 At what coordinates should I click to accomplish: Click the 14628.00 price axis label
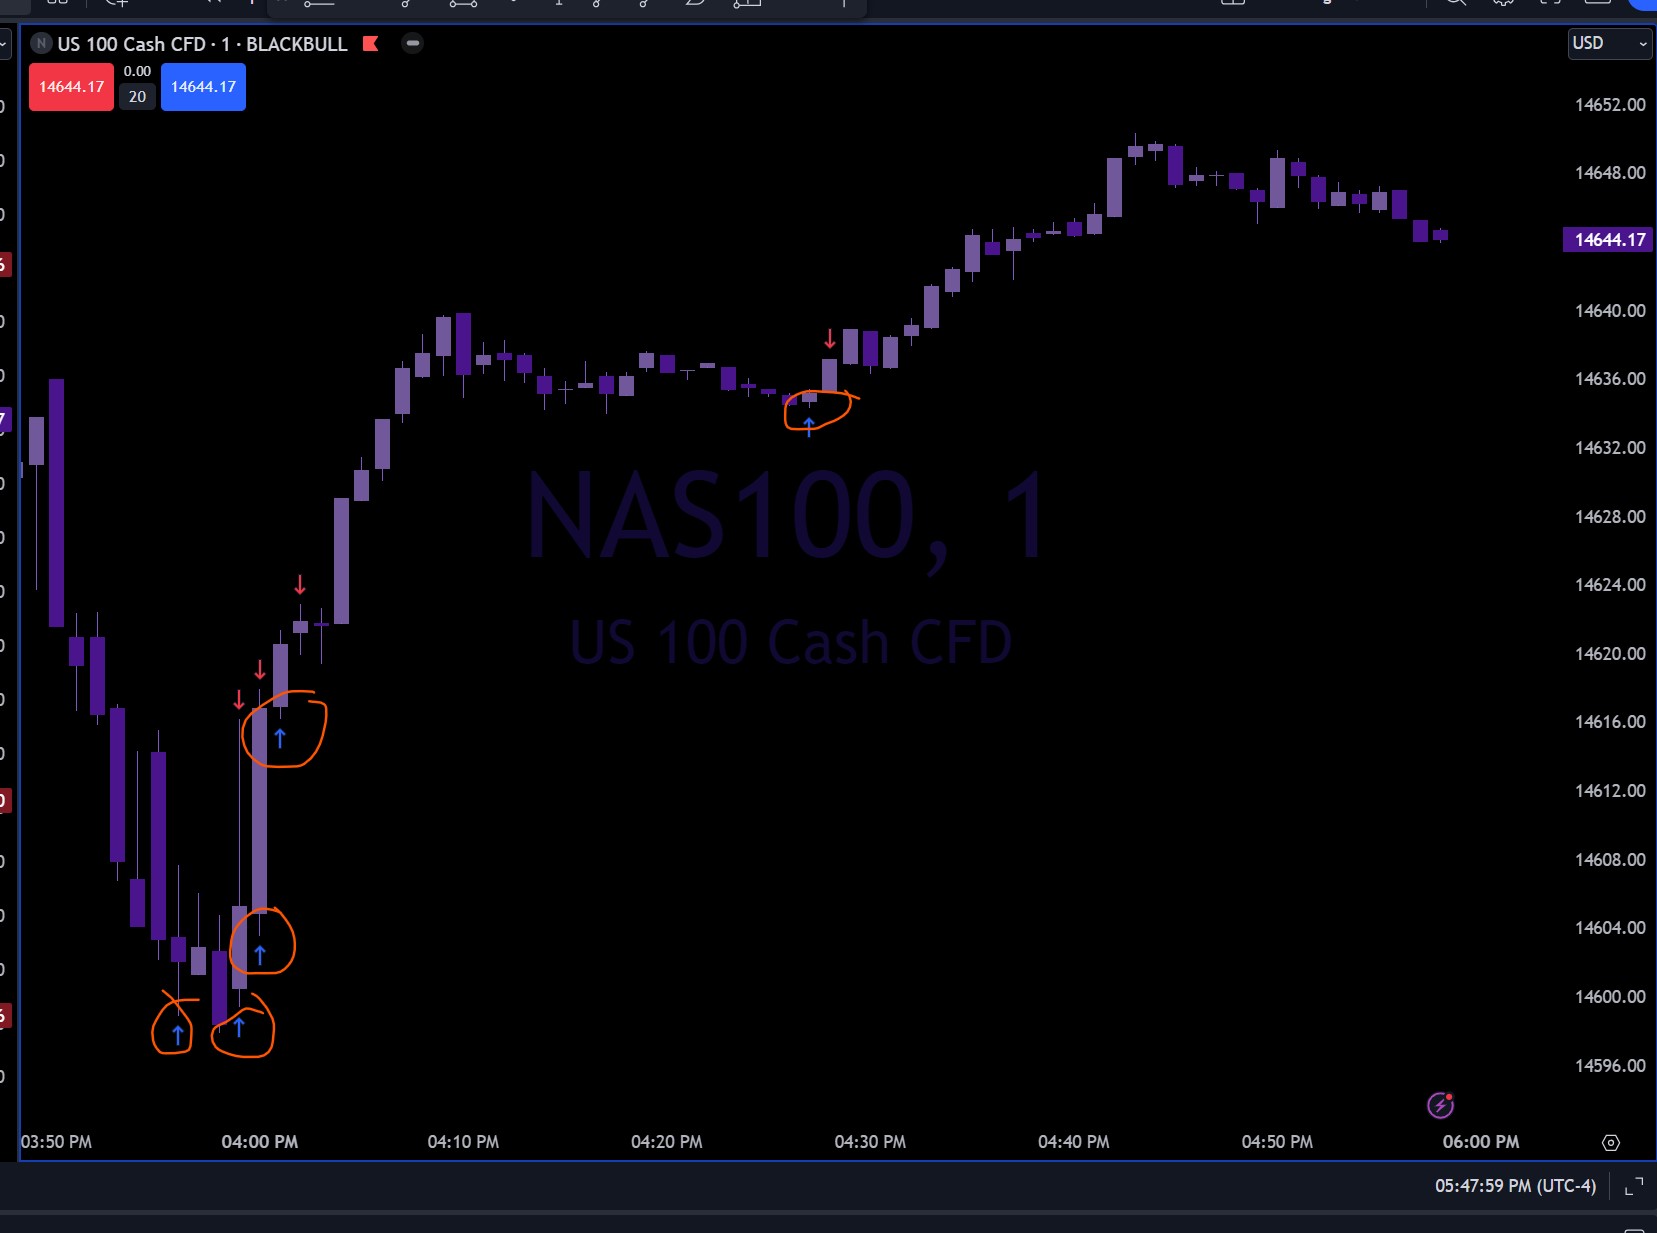pyautogui.click(x=1610, y=517)
